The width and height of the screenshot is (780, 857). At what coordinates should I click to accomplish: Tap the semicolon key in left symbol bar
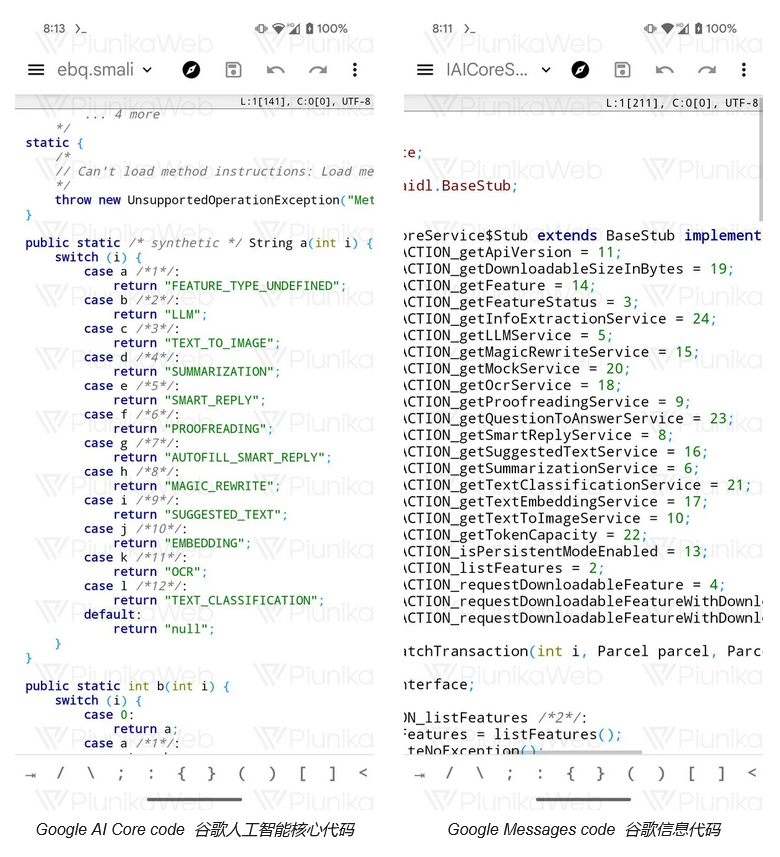coord(121,773)
